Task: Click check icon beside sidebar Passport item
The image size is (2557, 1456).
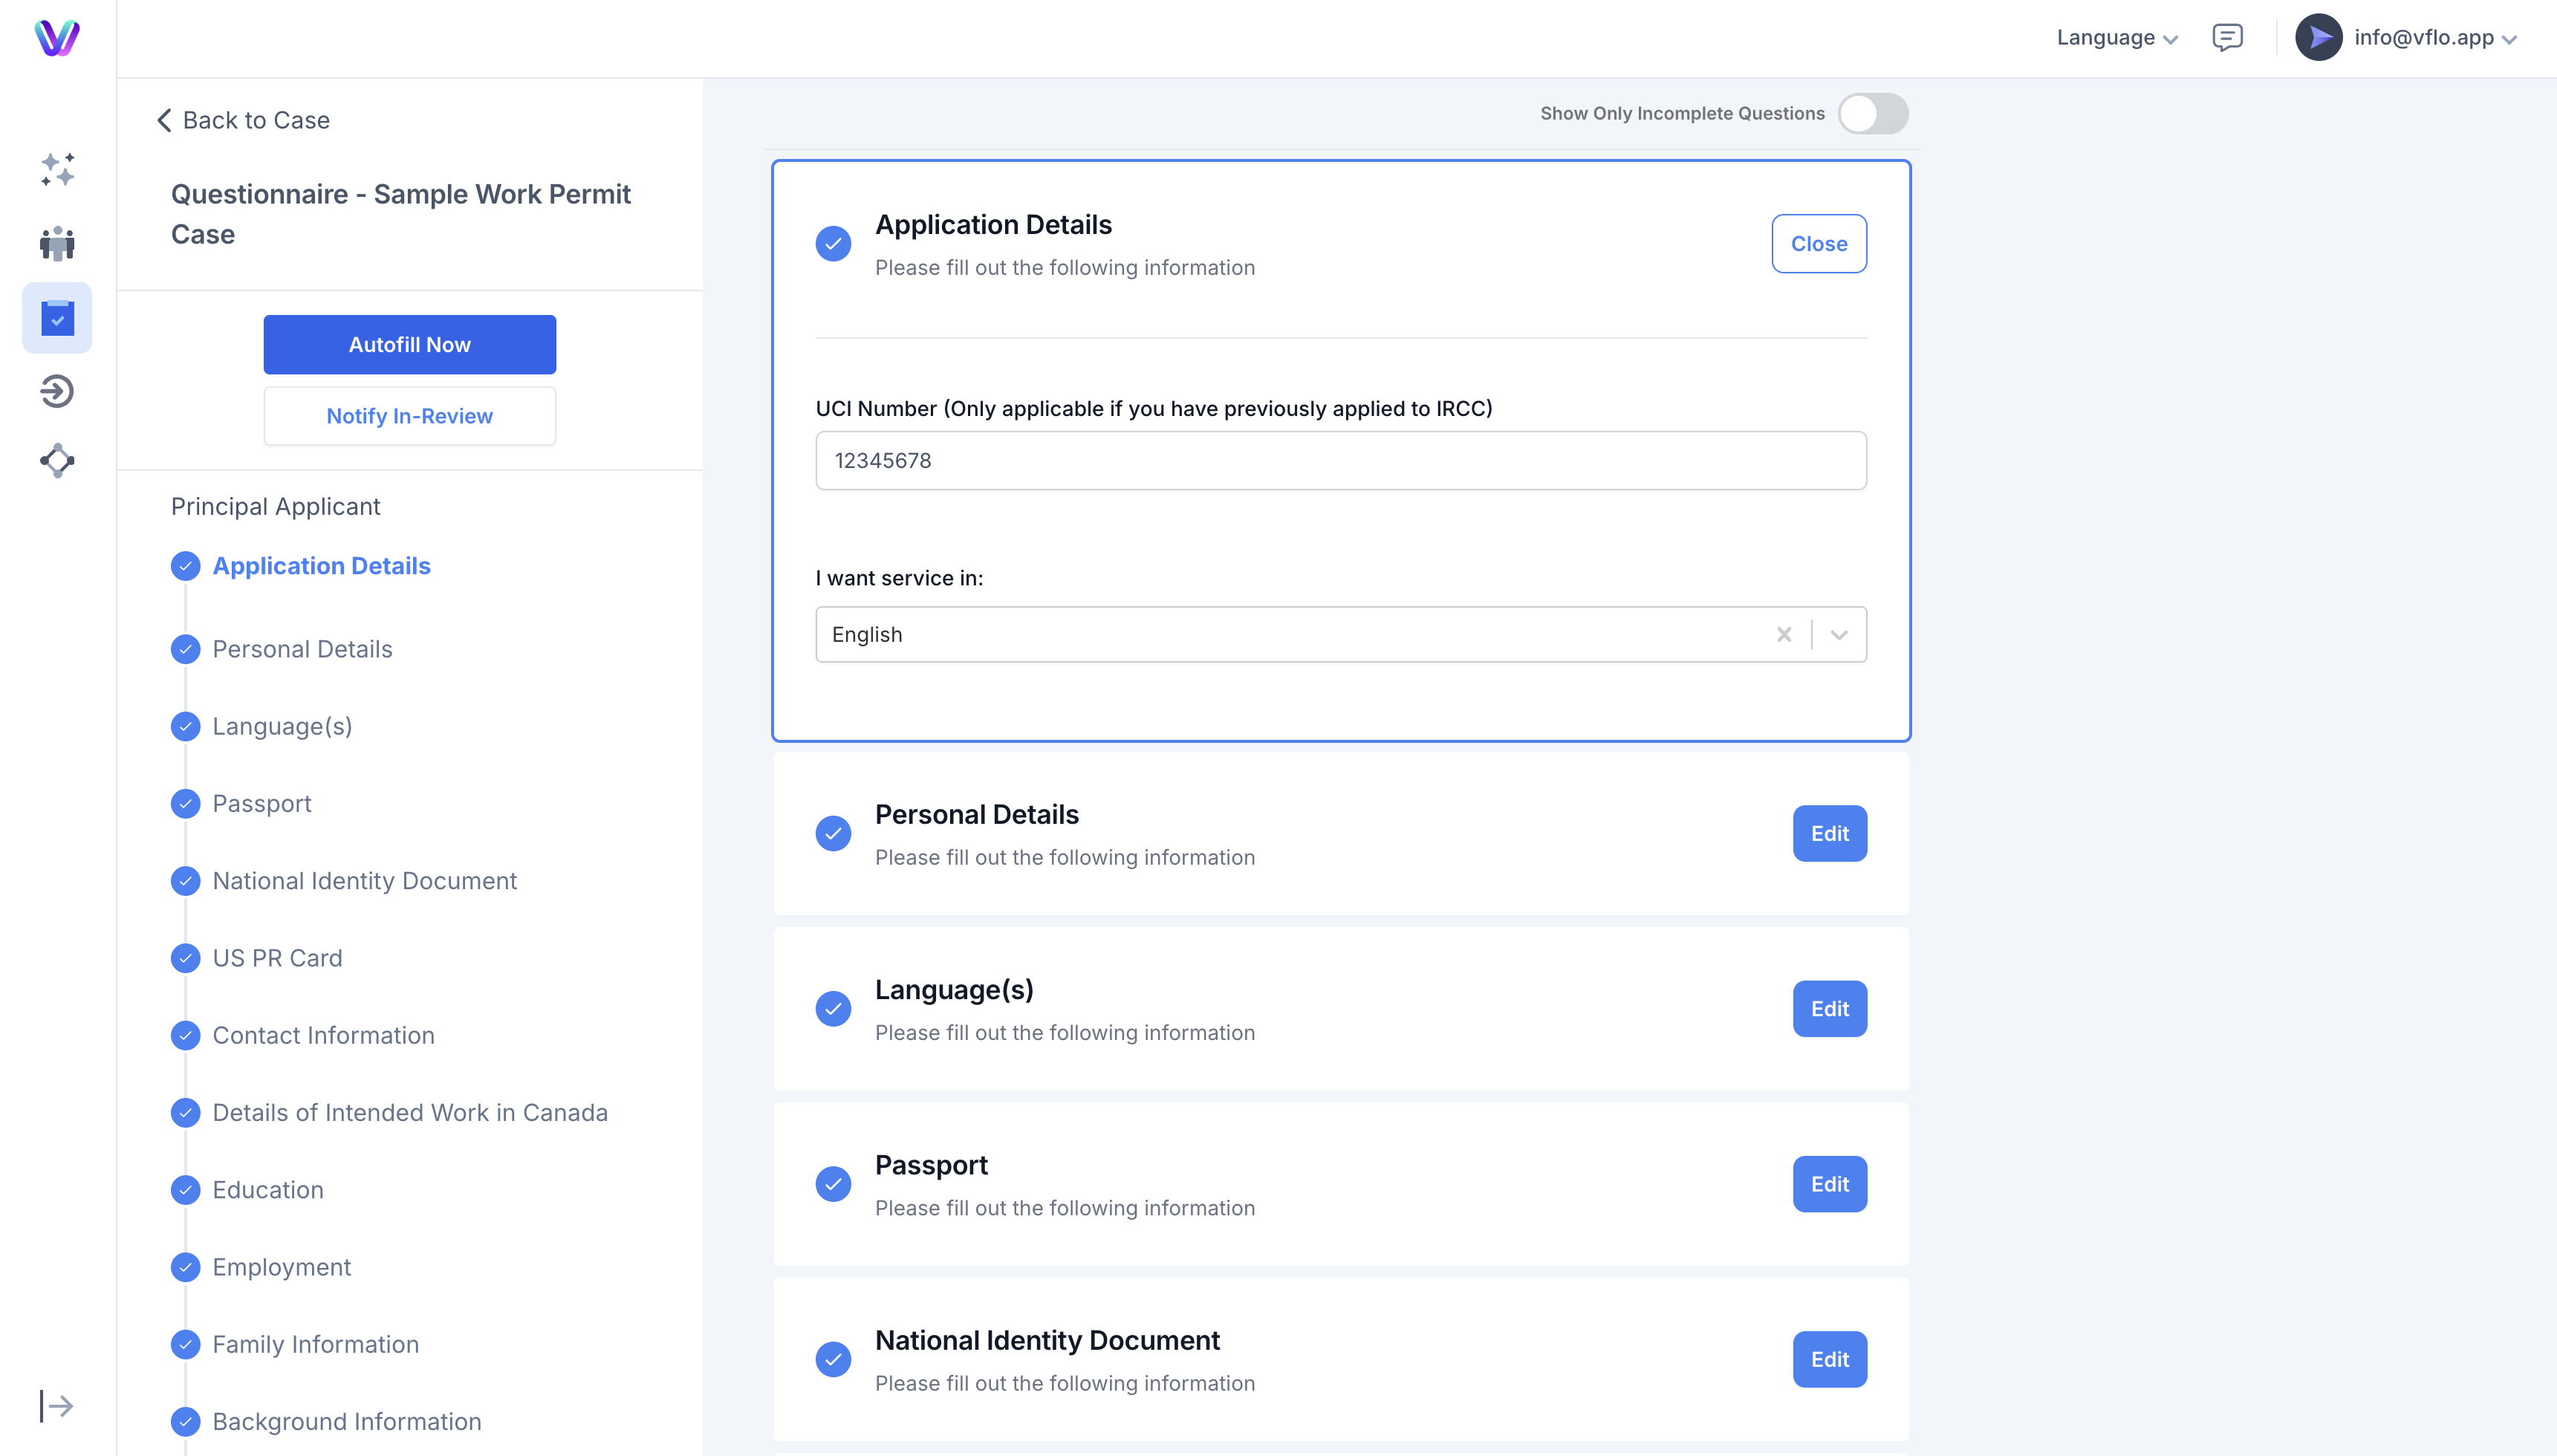Action: pos(185,804)
